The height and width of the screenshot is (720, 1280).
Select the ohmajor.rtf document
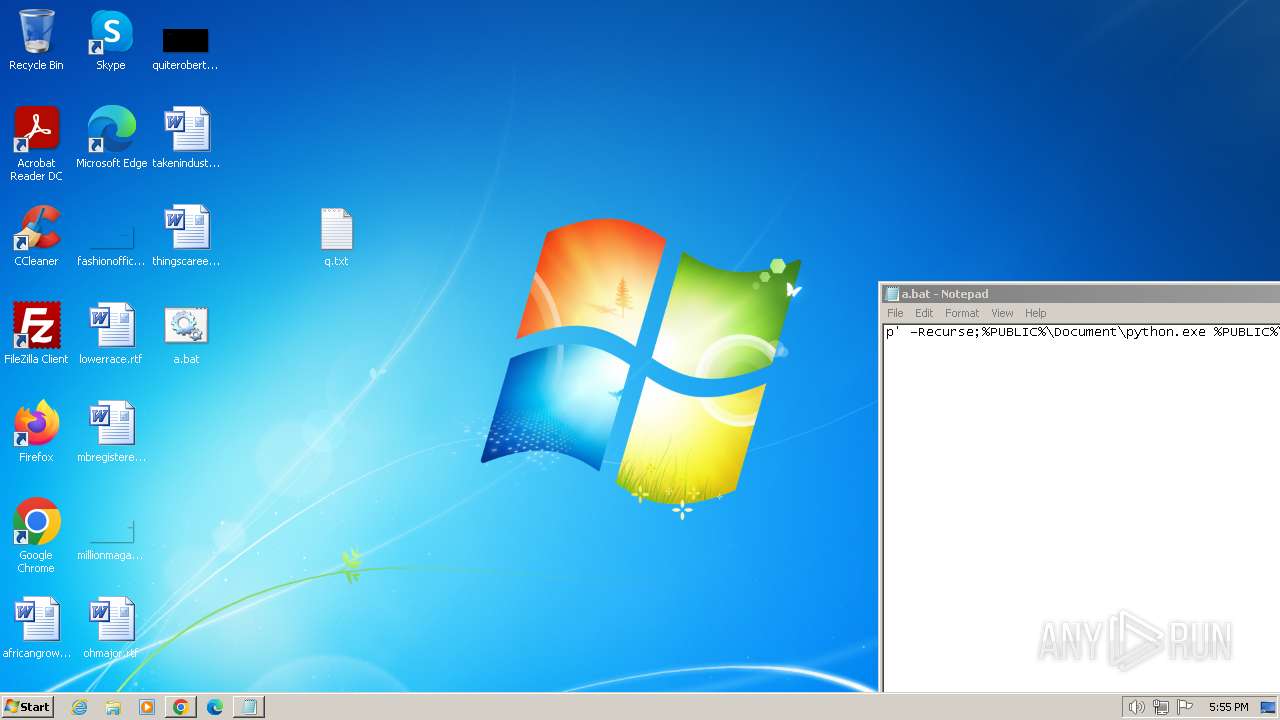tap(111, 627)
